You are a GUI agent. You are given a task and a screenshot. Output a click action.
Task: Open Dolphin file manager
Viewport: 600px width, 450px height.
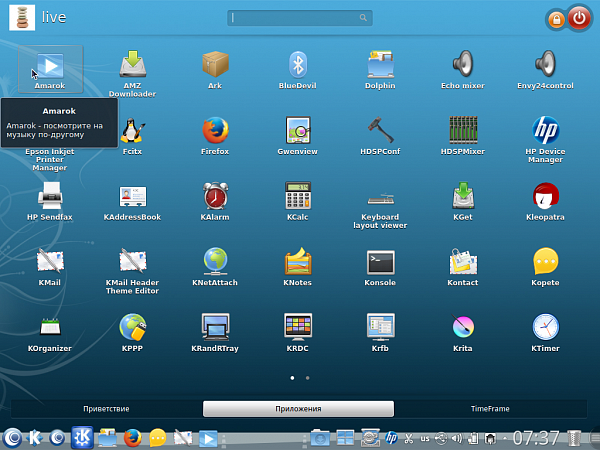[x=380, y=70]
